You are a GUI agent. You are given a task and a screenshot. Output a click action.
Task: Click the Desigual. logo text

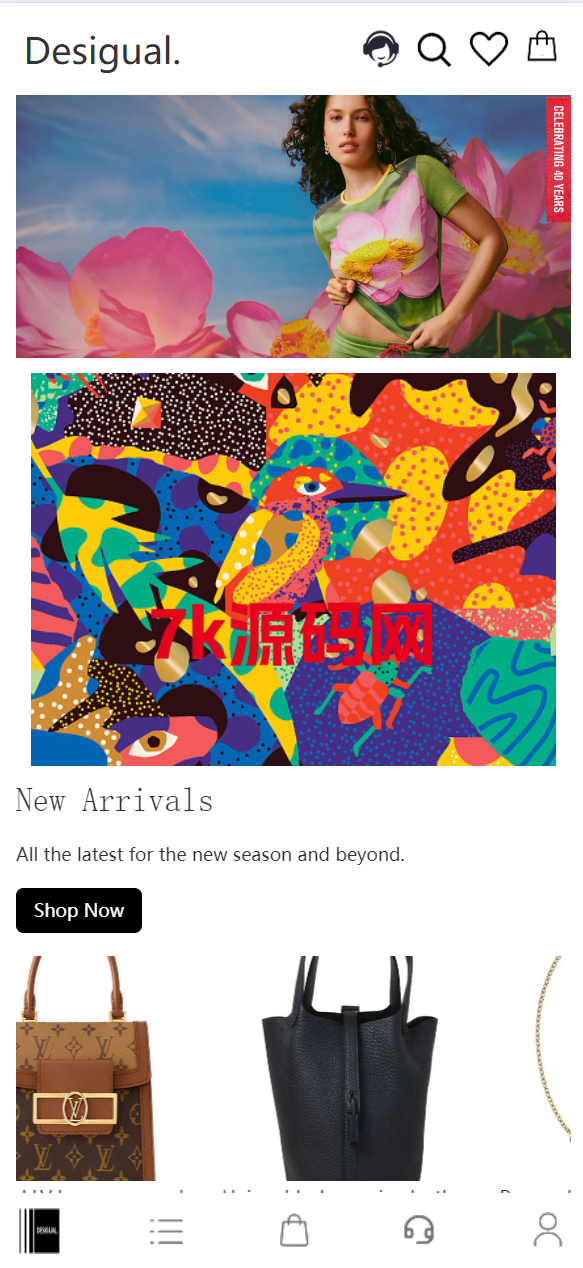[103, 50]
